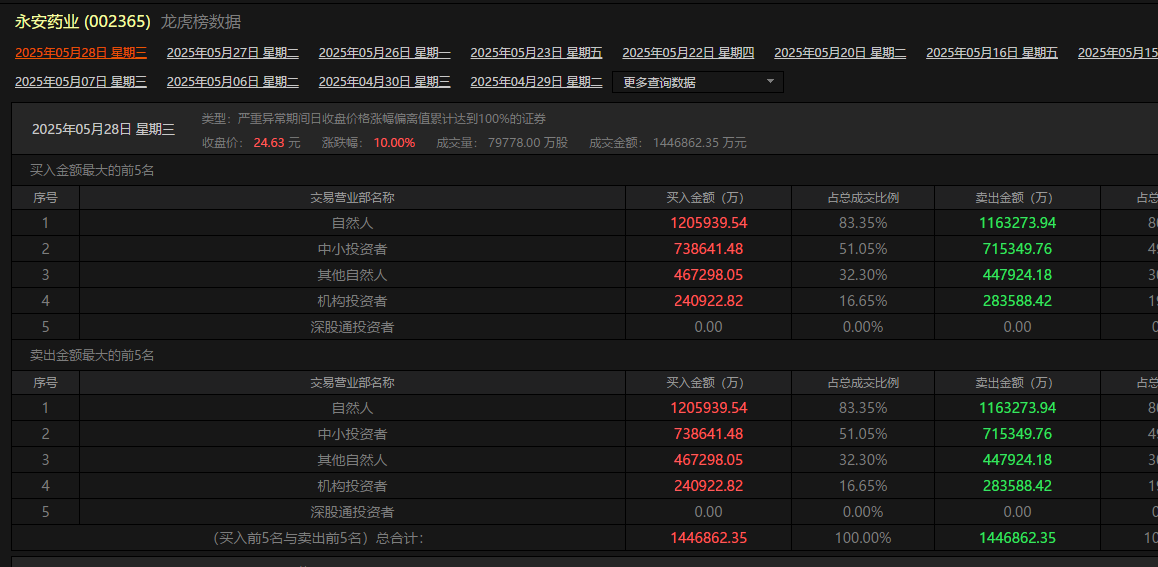Click 深股通投资者 in the buy top-5 table
Viewport: 1158px width, 567px height.
pos(352,326)
